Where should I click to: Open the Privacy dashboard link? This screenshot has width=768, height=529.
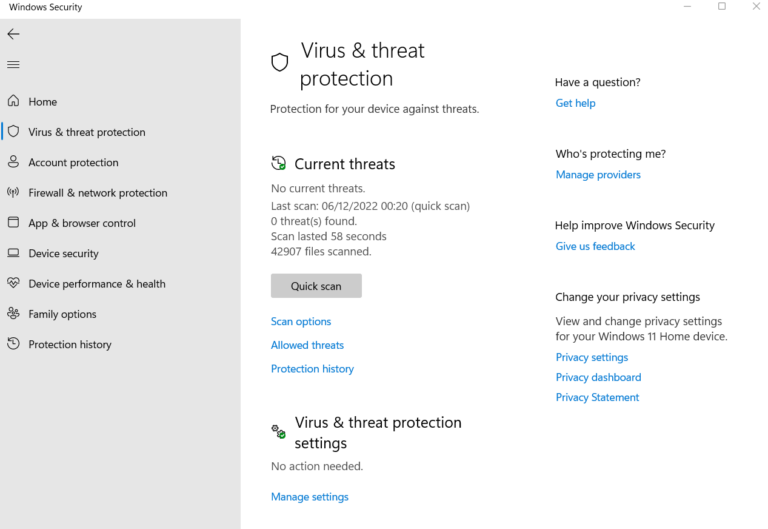pos(598,377)
